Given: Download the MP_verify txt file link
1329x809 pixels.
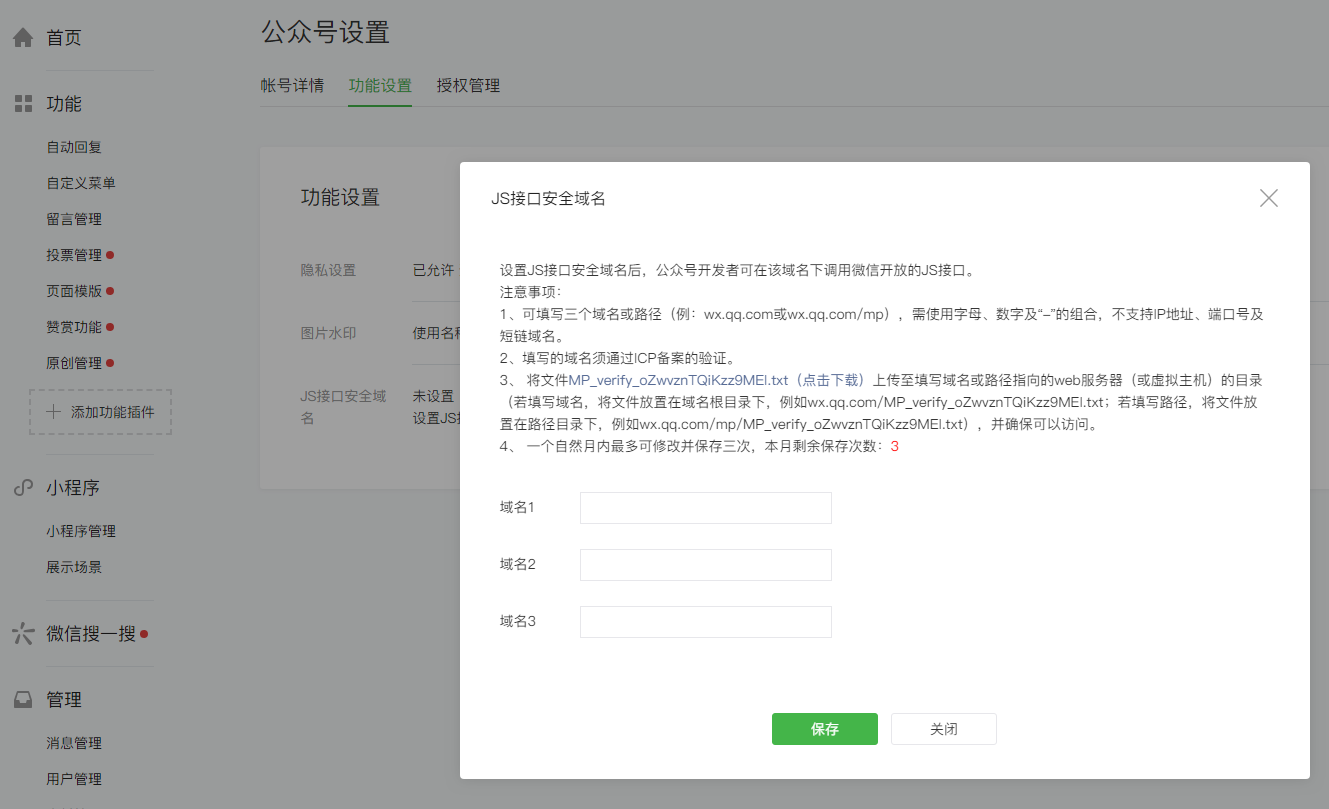Looking at the screenshot, I should coord(717,380).
